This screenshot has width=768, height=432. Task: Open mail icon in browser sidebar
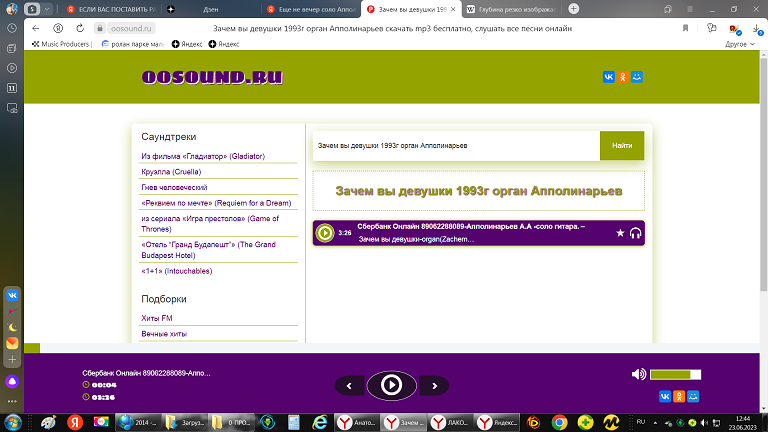coord(12,343)
